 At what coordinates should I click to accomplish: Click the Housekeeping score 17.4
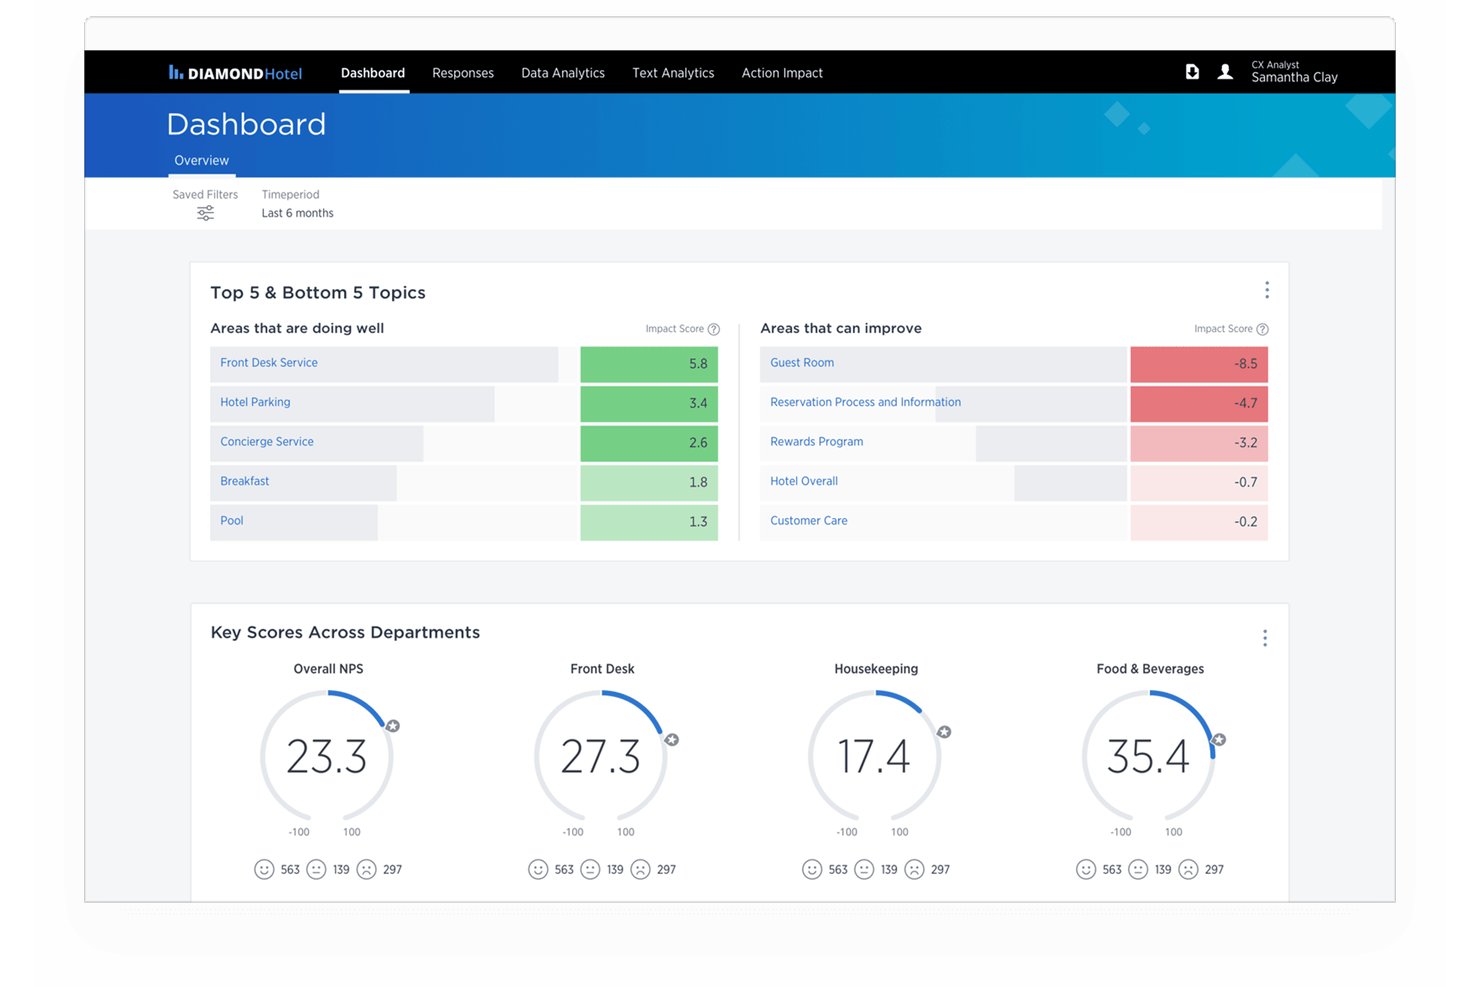pyautogui.click(x=874, y=757)
